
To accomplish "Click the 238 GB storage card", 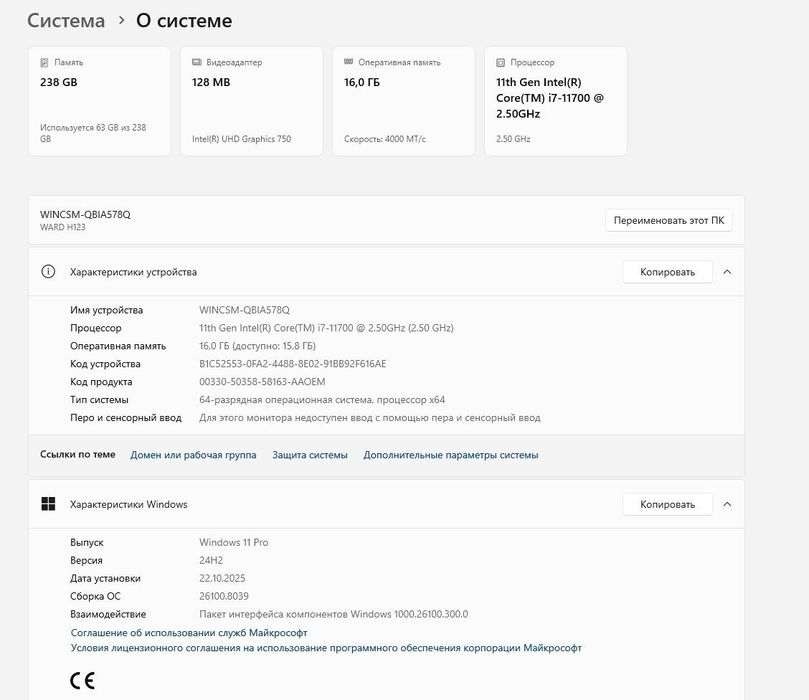I will [99, 101].
